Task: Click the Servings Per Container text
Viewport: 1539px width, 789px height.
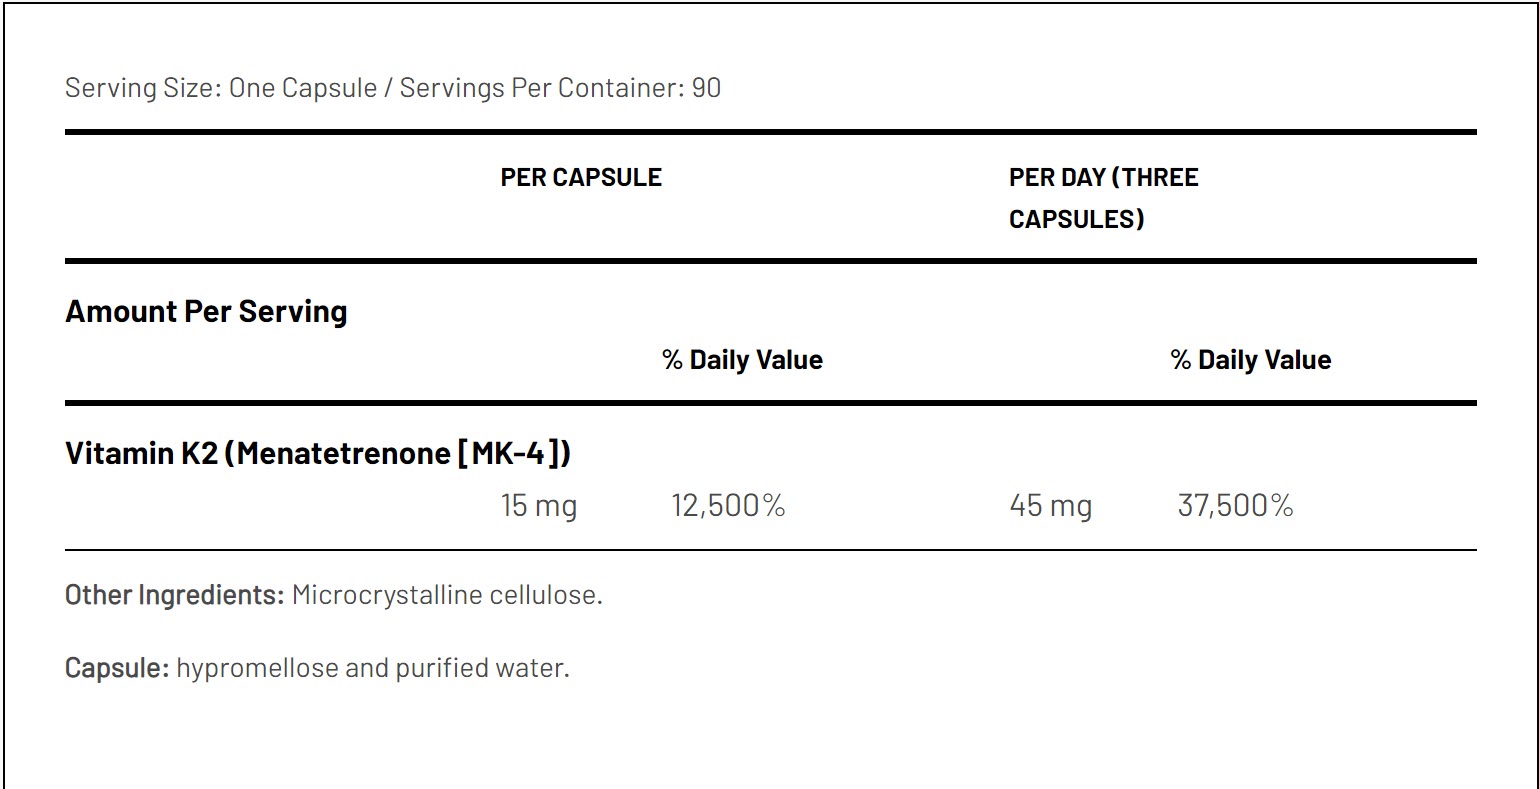Action: (541, 88)
